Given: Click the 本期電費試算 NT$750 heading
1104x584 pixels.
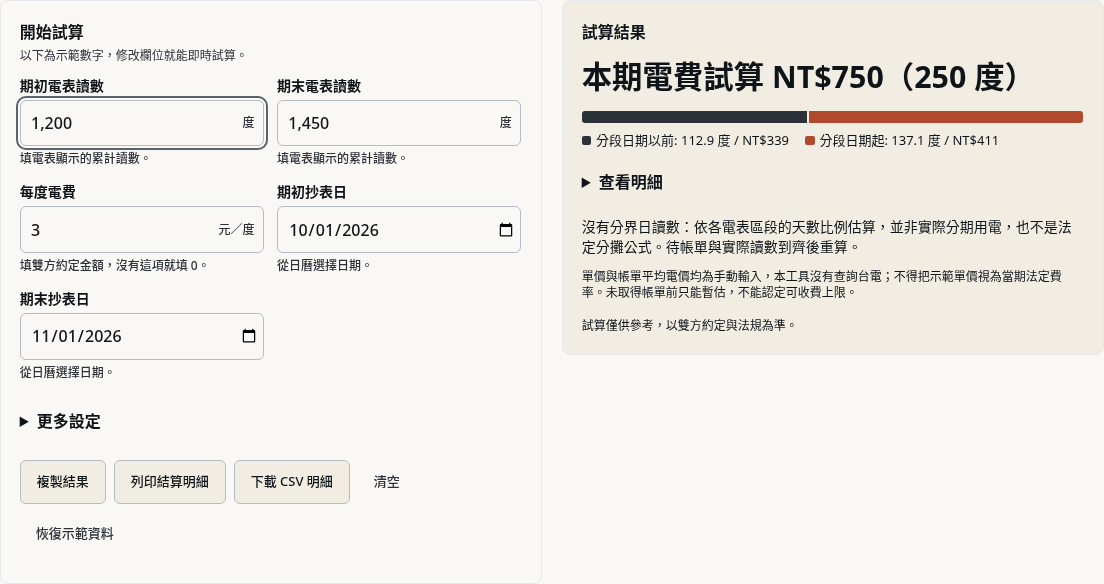Looking at the screenshot, I should coord(801,77).
